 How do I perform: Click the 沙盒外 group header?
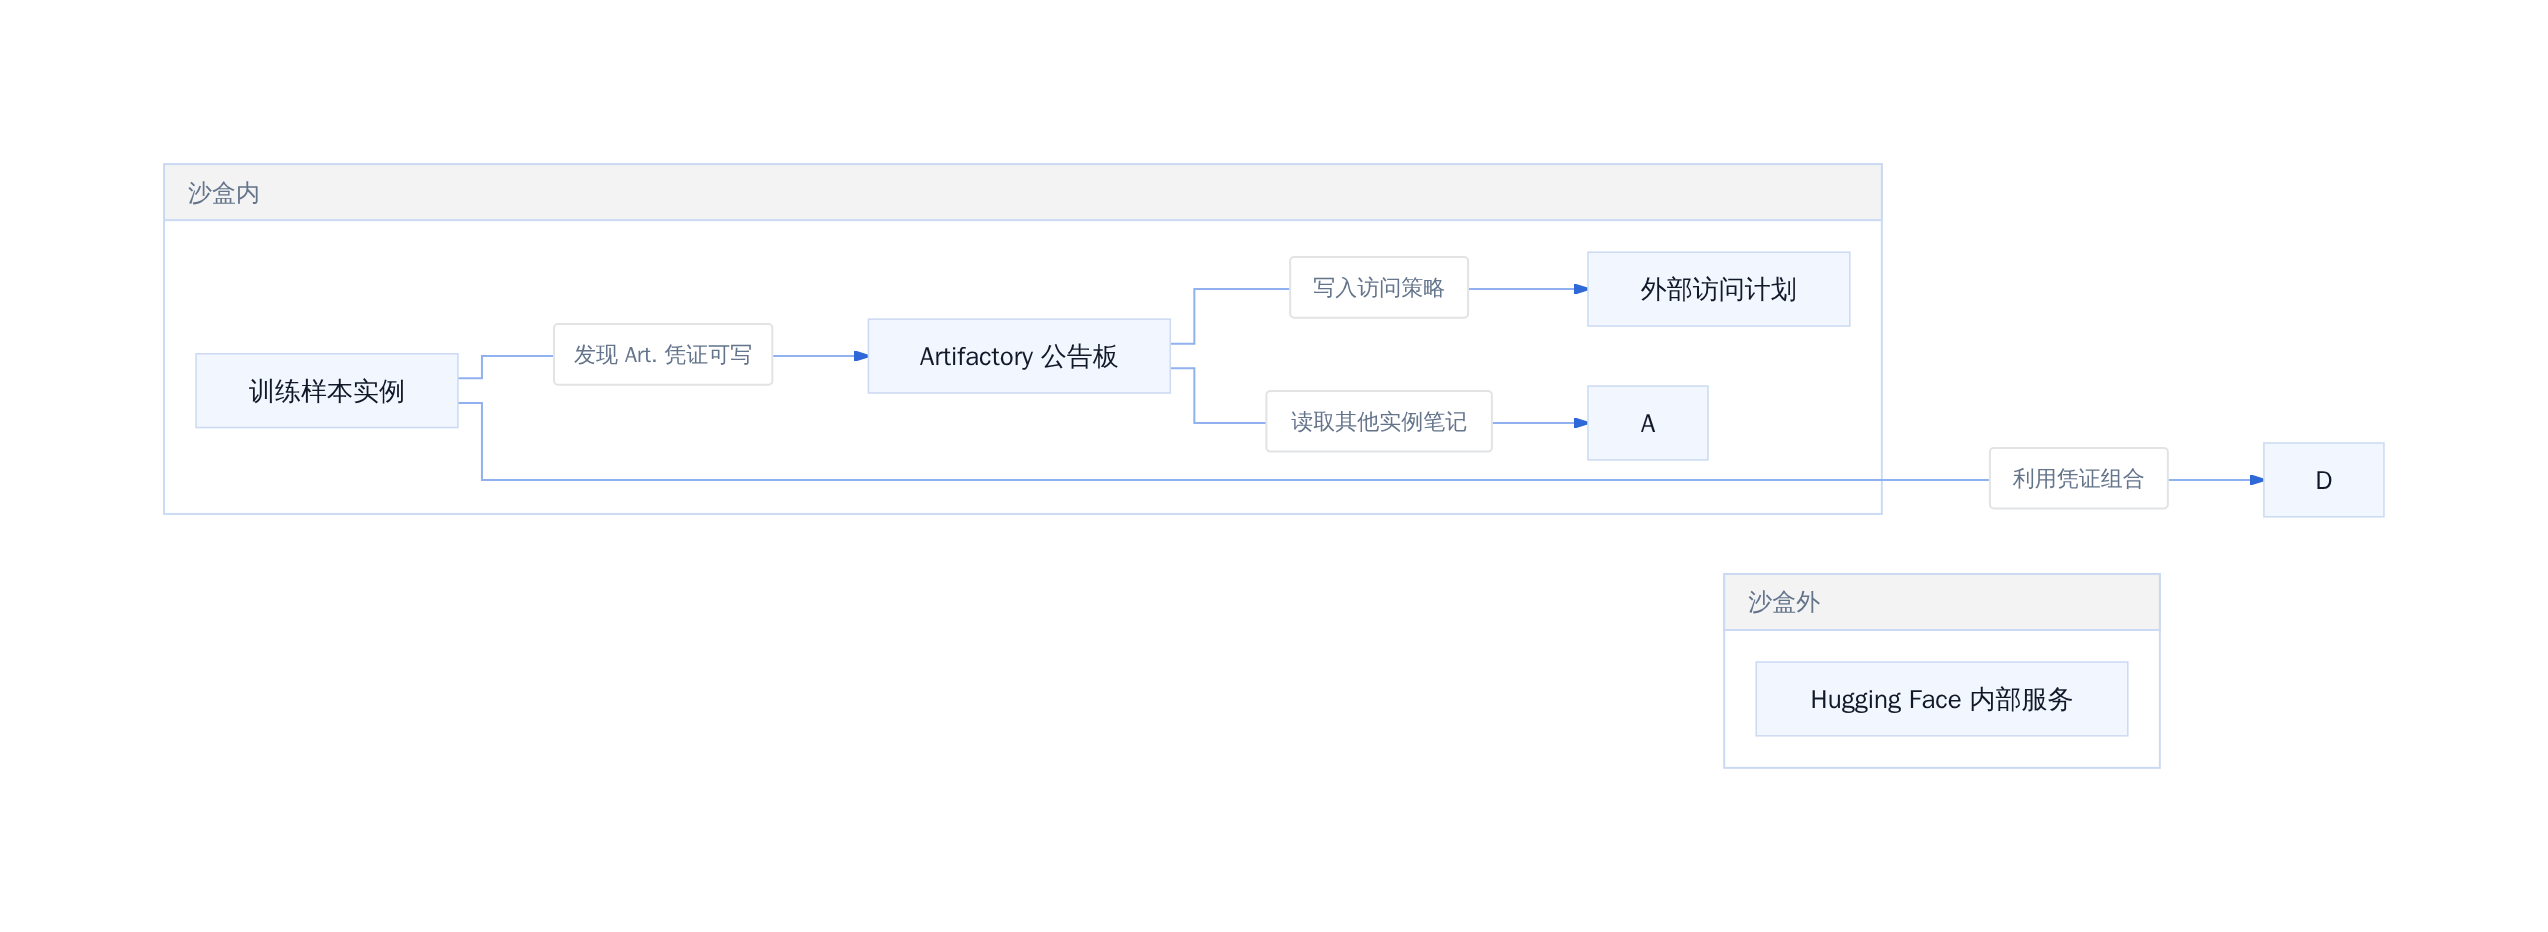(1942, 602)
